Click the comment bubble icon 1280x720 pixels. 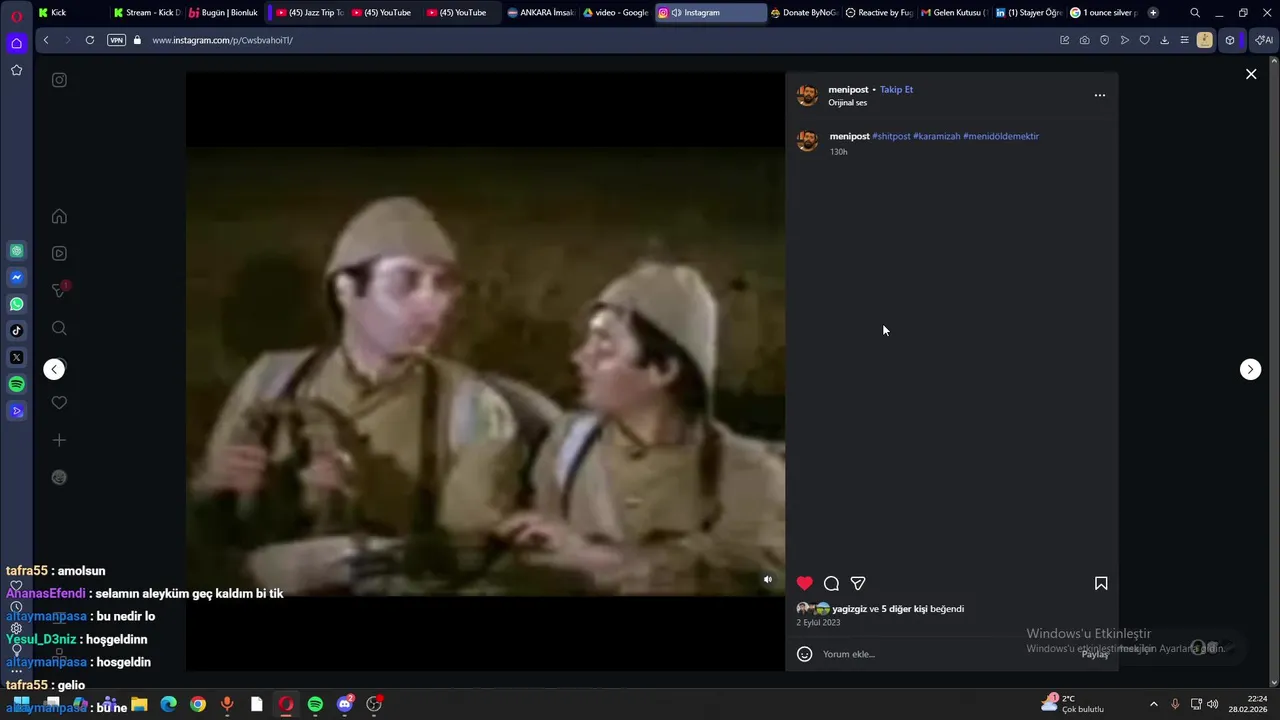(x=831, y=583)
